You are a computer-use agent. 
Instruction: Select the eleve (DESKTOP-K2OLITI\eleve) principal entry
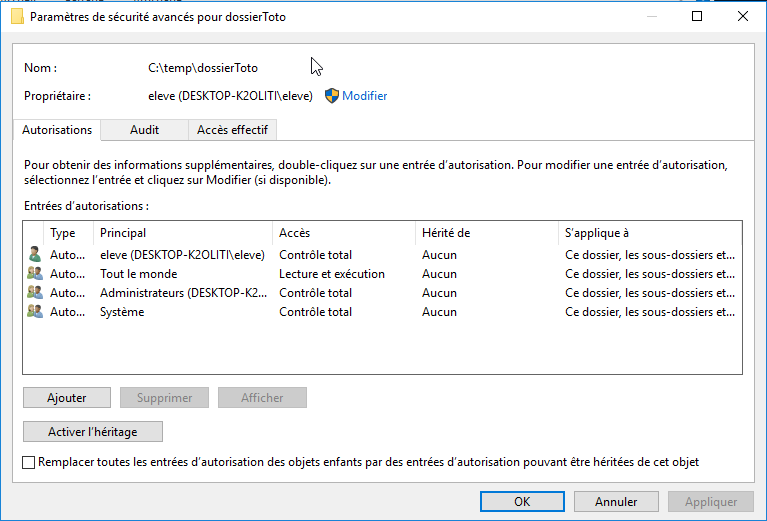pyautogui.click(x=182, y=255)
